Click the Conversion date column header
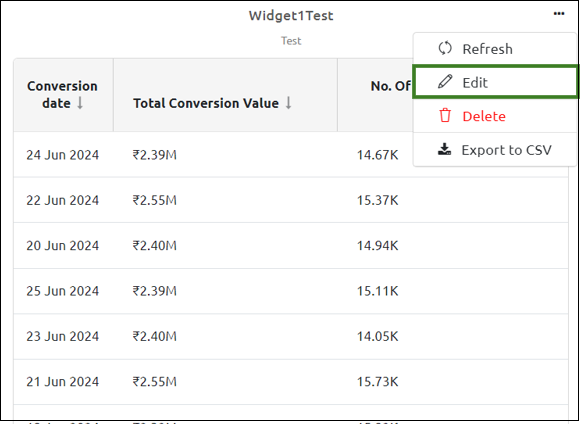 pyautogui.click(x=63, y=95)
